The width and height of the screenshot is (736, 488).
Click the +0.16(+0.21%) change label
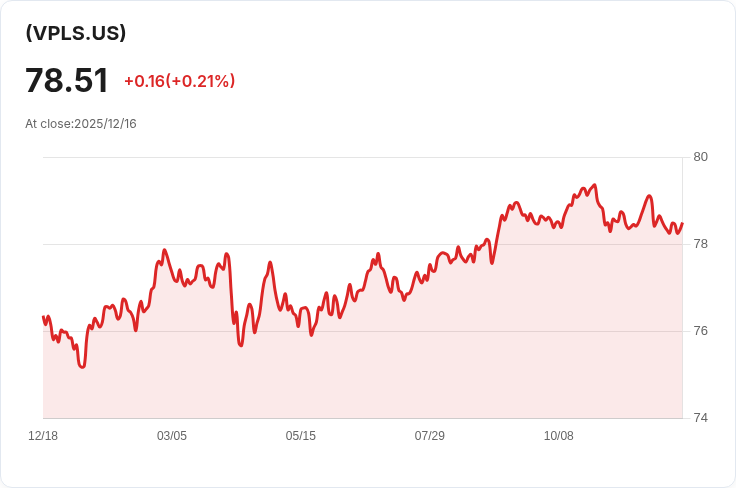[179, 81]
